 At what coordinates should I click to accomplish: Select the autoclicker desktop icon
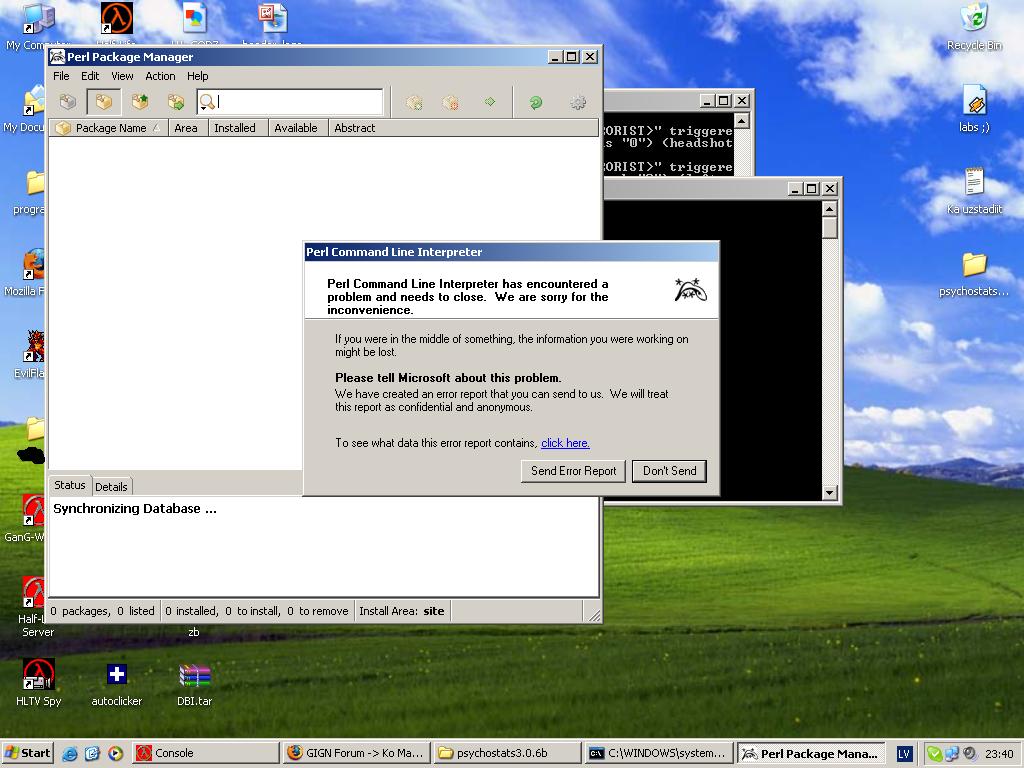(117, 682)
